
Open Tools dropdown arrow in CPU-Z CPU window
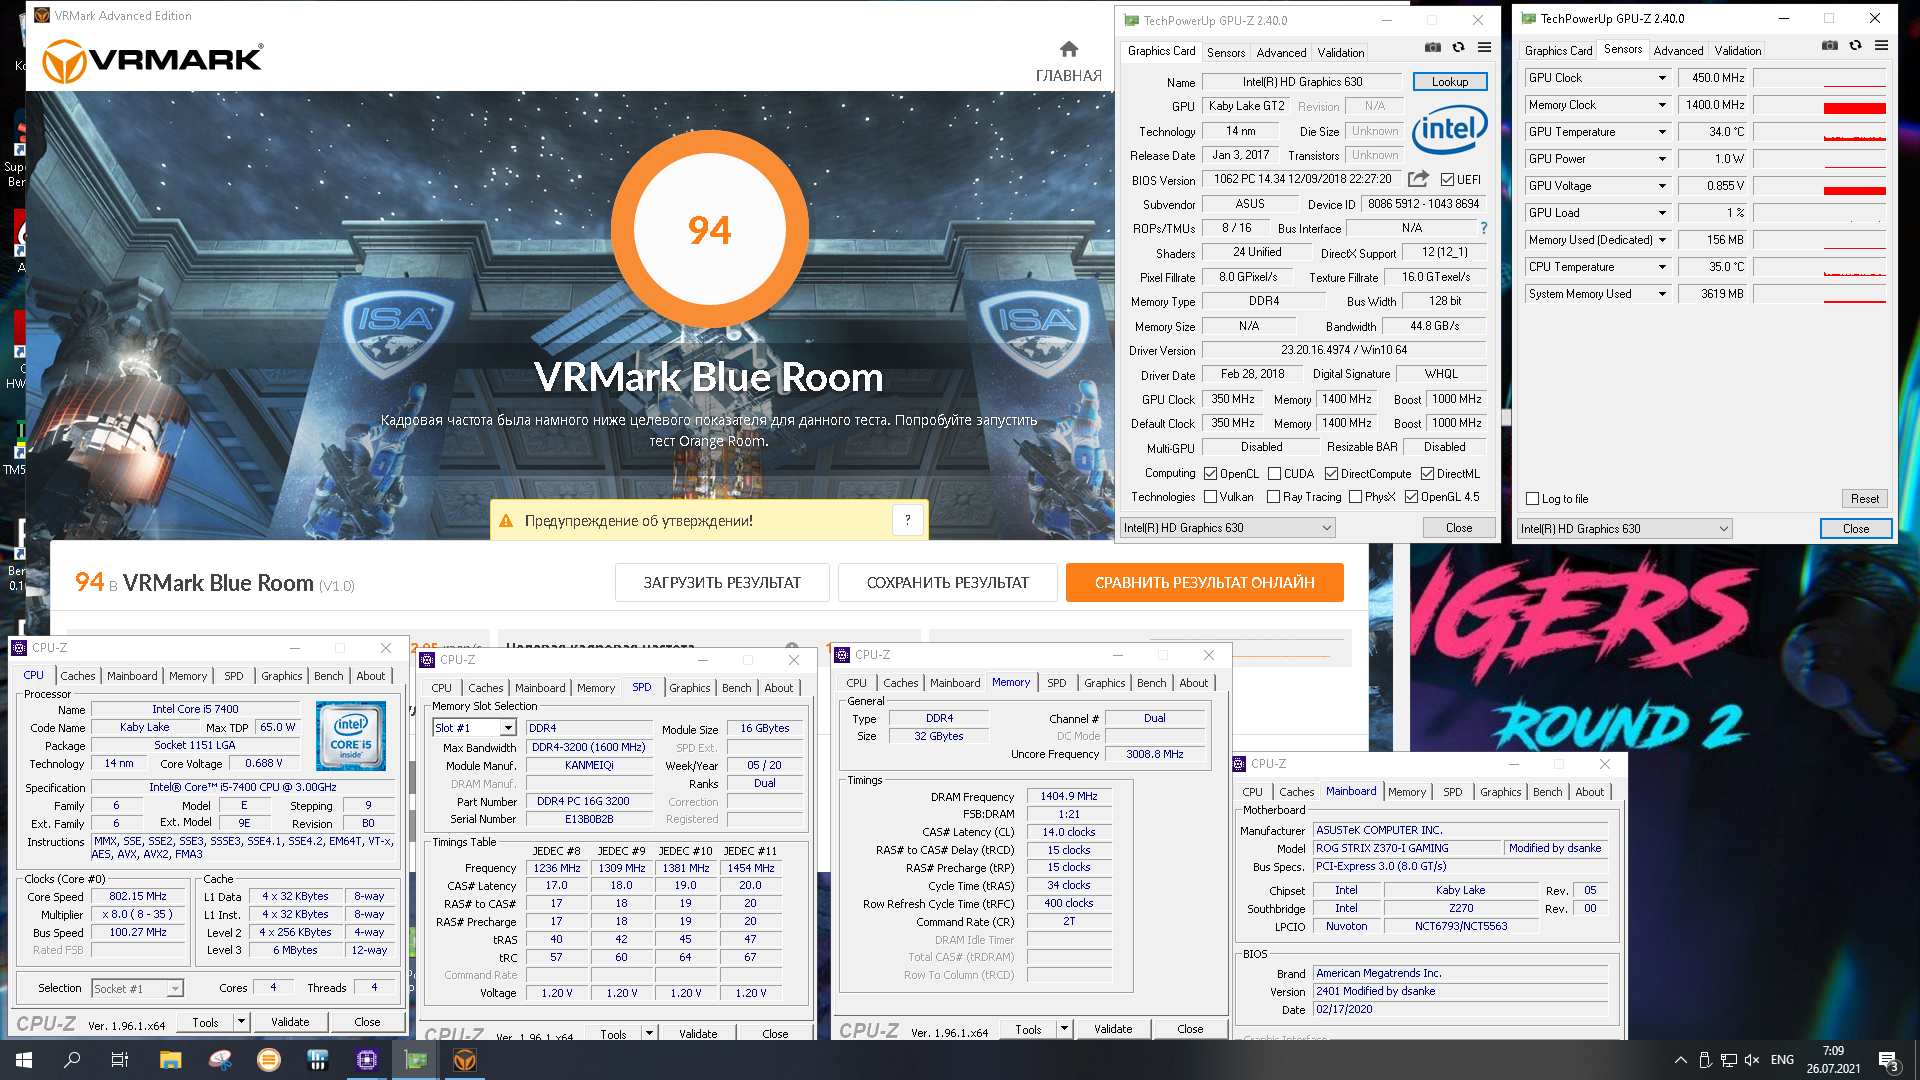[x=241, y=1022]
